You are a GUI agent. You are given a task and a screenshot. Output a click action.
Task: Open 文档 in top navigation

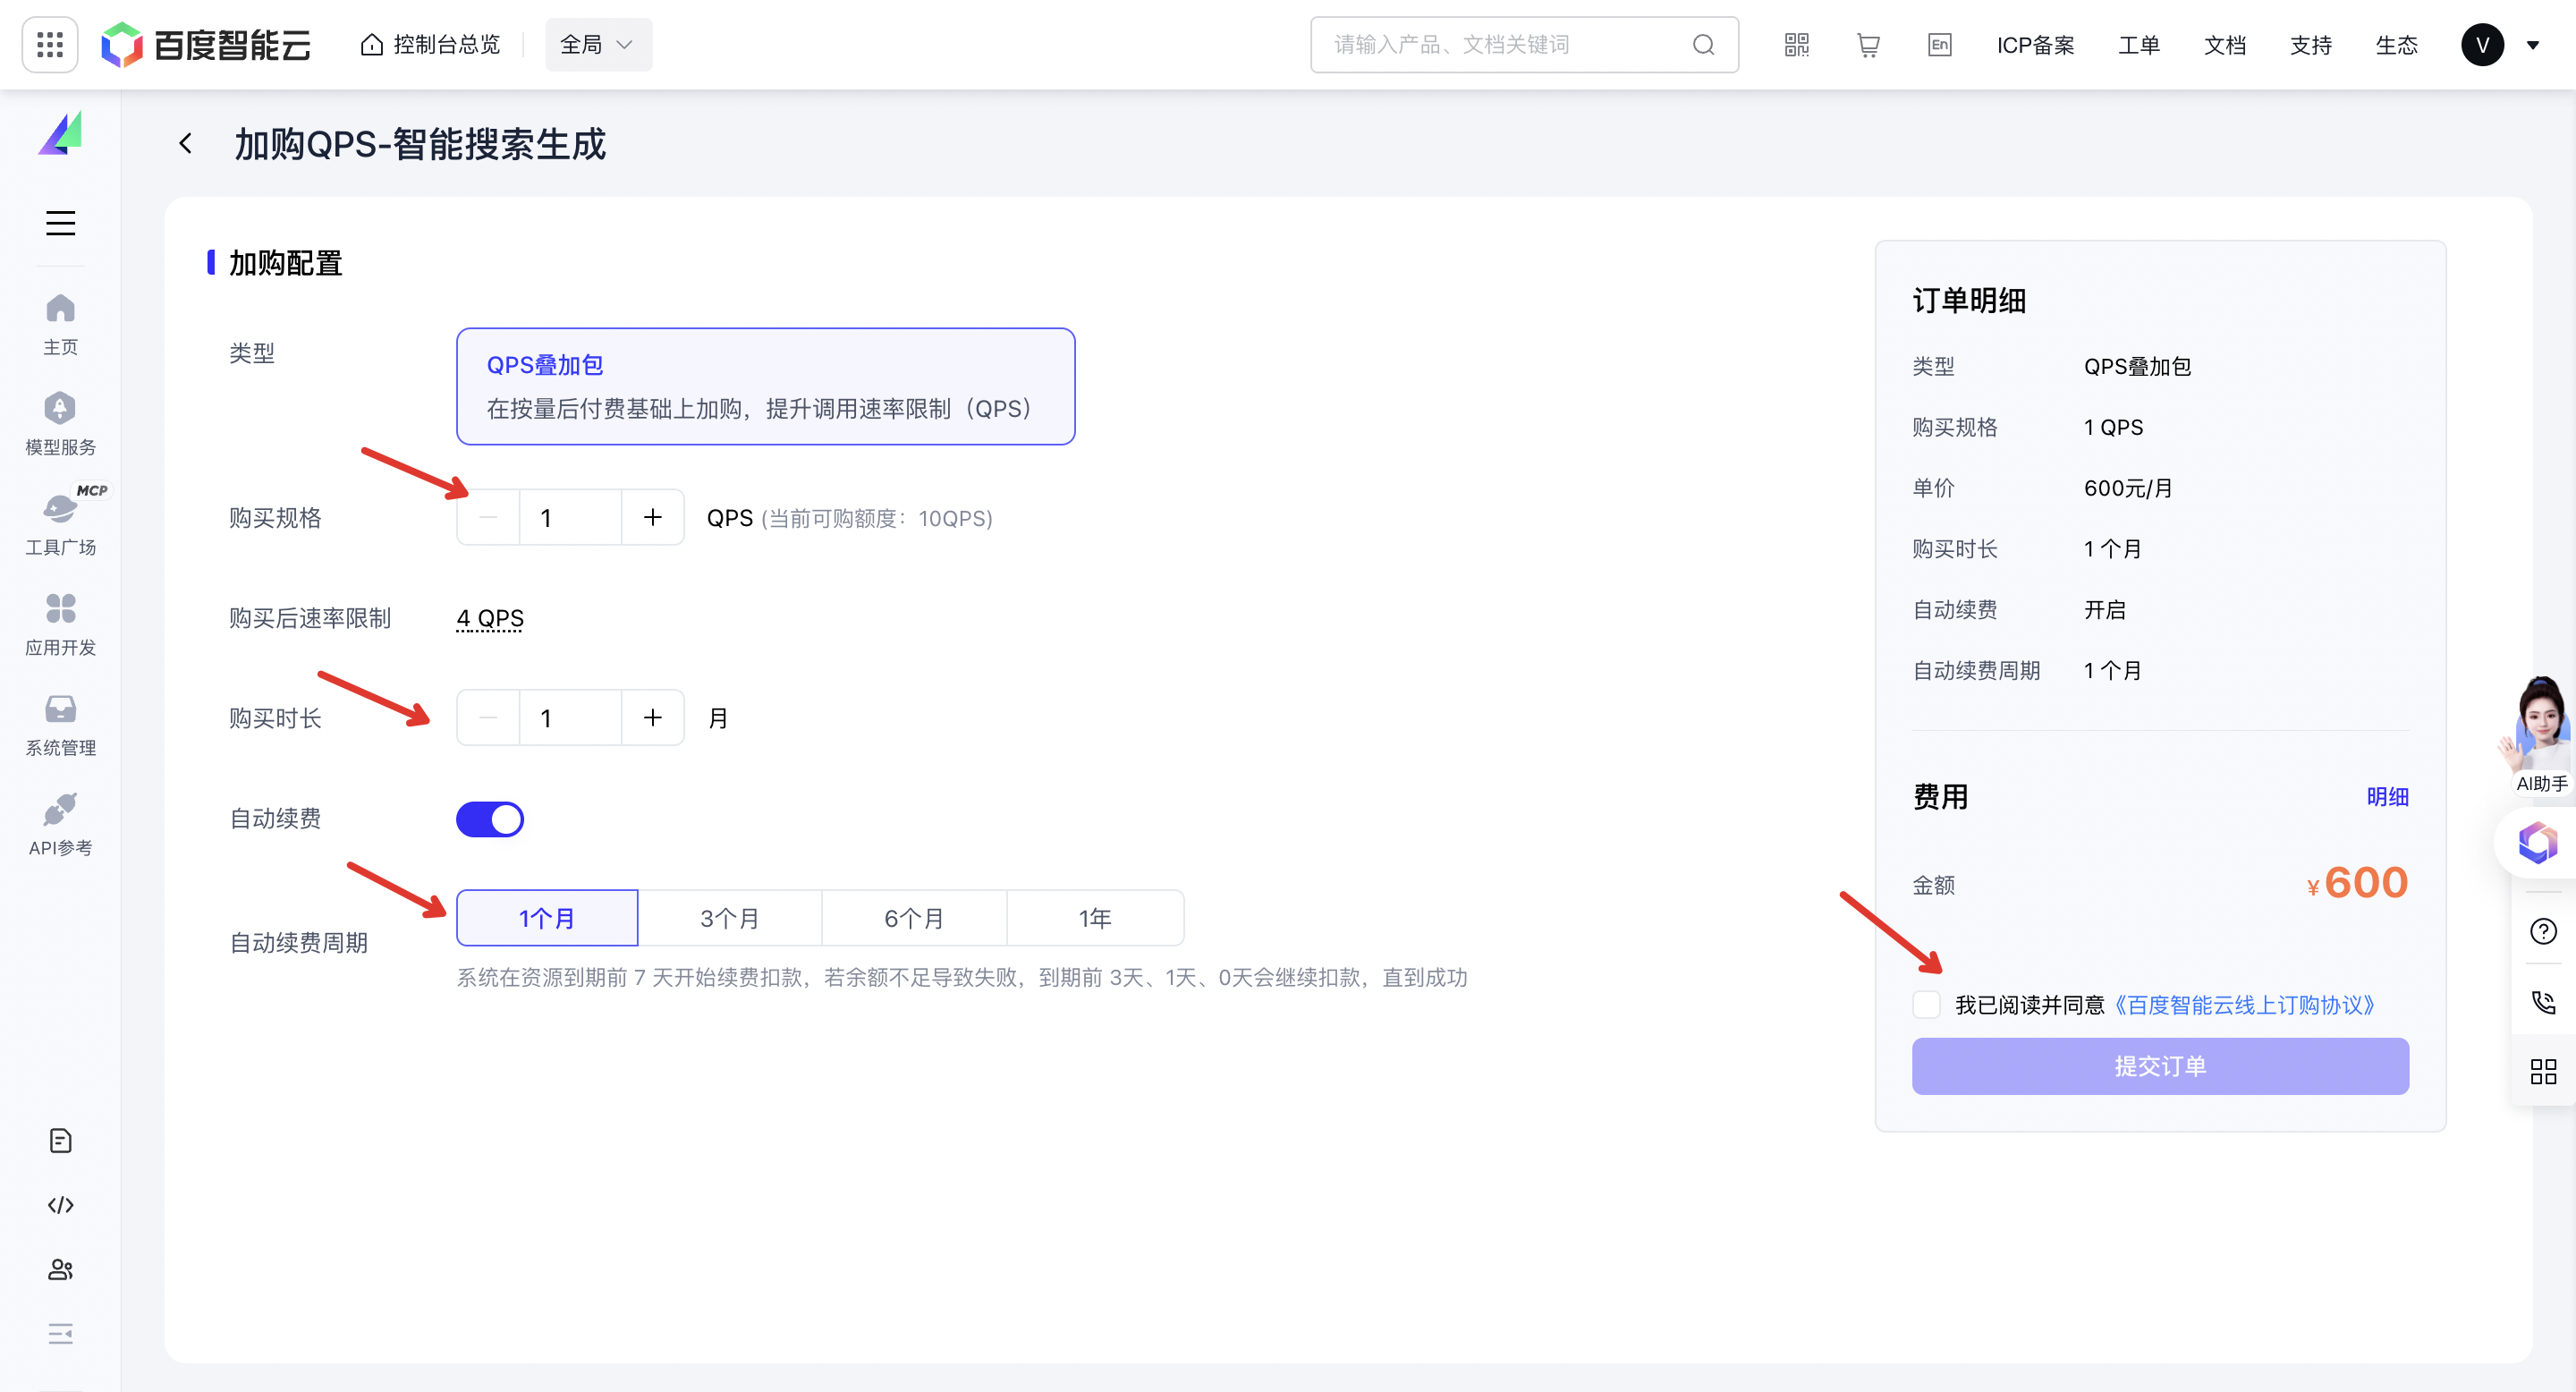tap(2224, 45)
